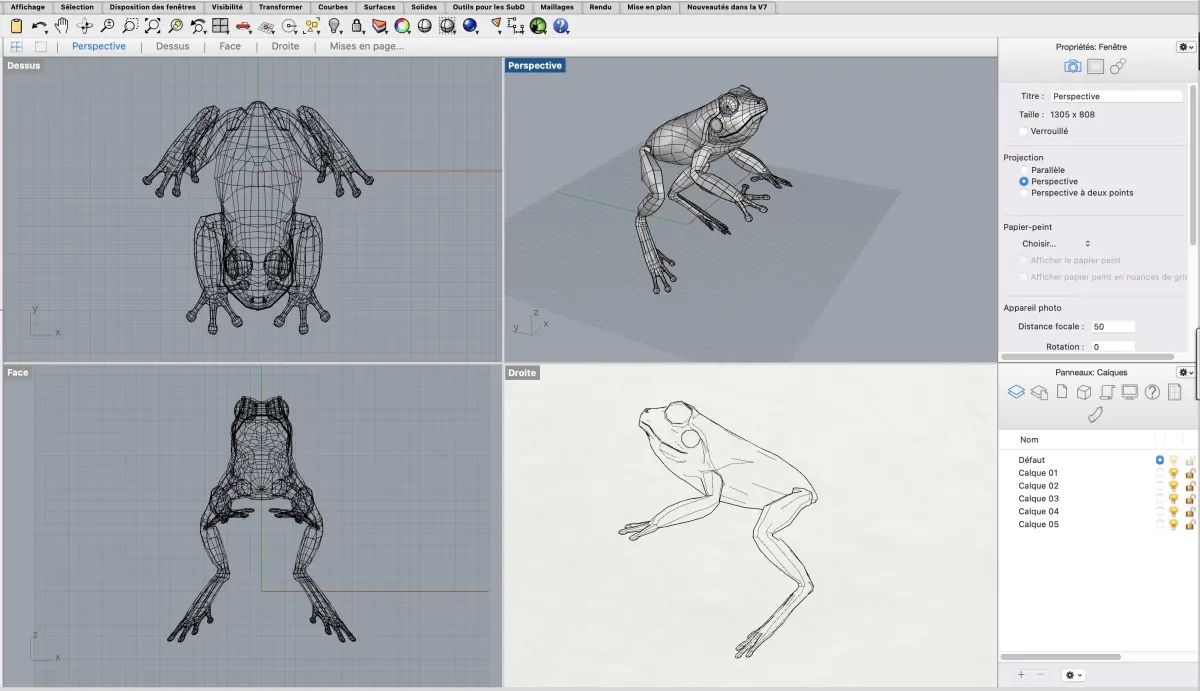Click the Zoom selected icon
Image resolution: width=1200 pixels, height=691 pixels.
point(175,25)
